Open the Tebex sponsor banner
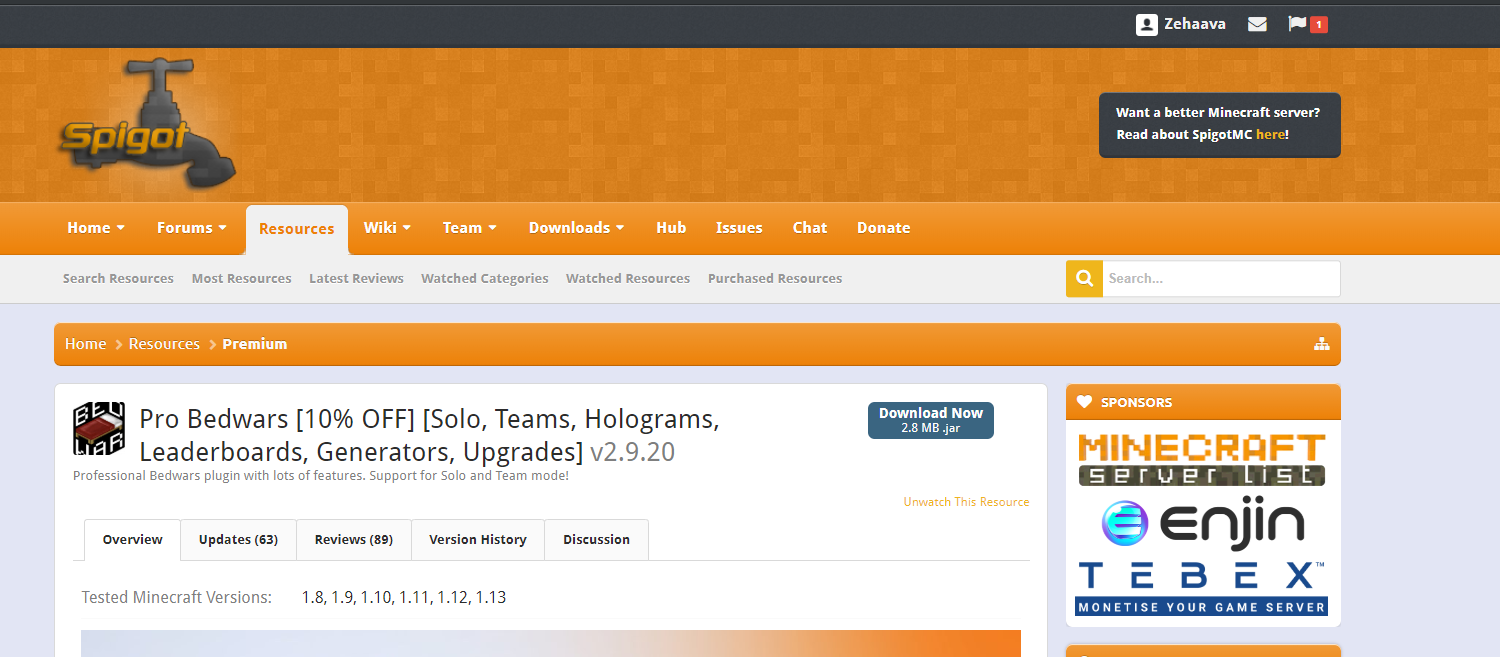 [1202, 587]
